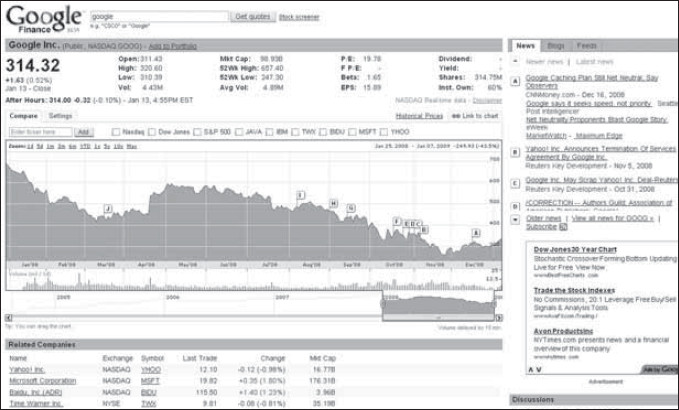Set chart zoom to 3m
The width and height of the screenshot is (679, 410).
click(x=61, y=146)
